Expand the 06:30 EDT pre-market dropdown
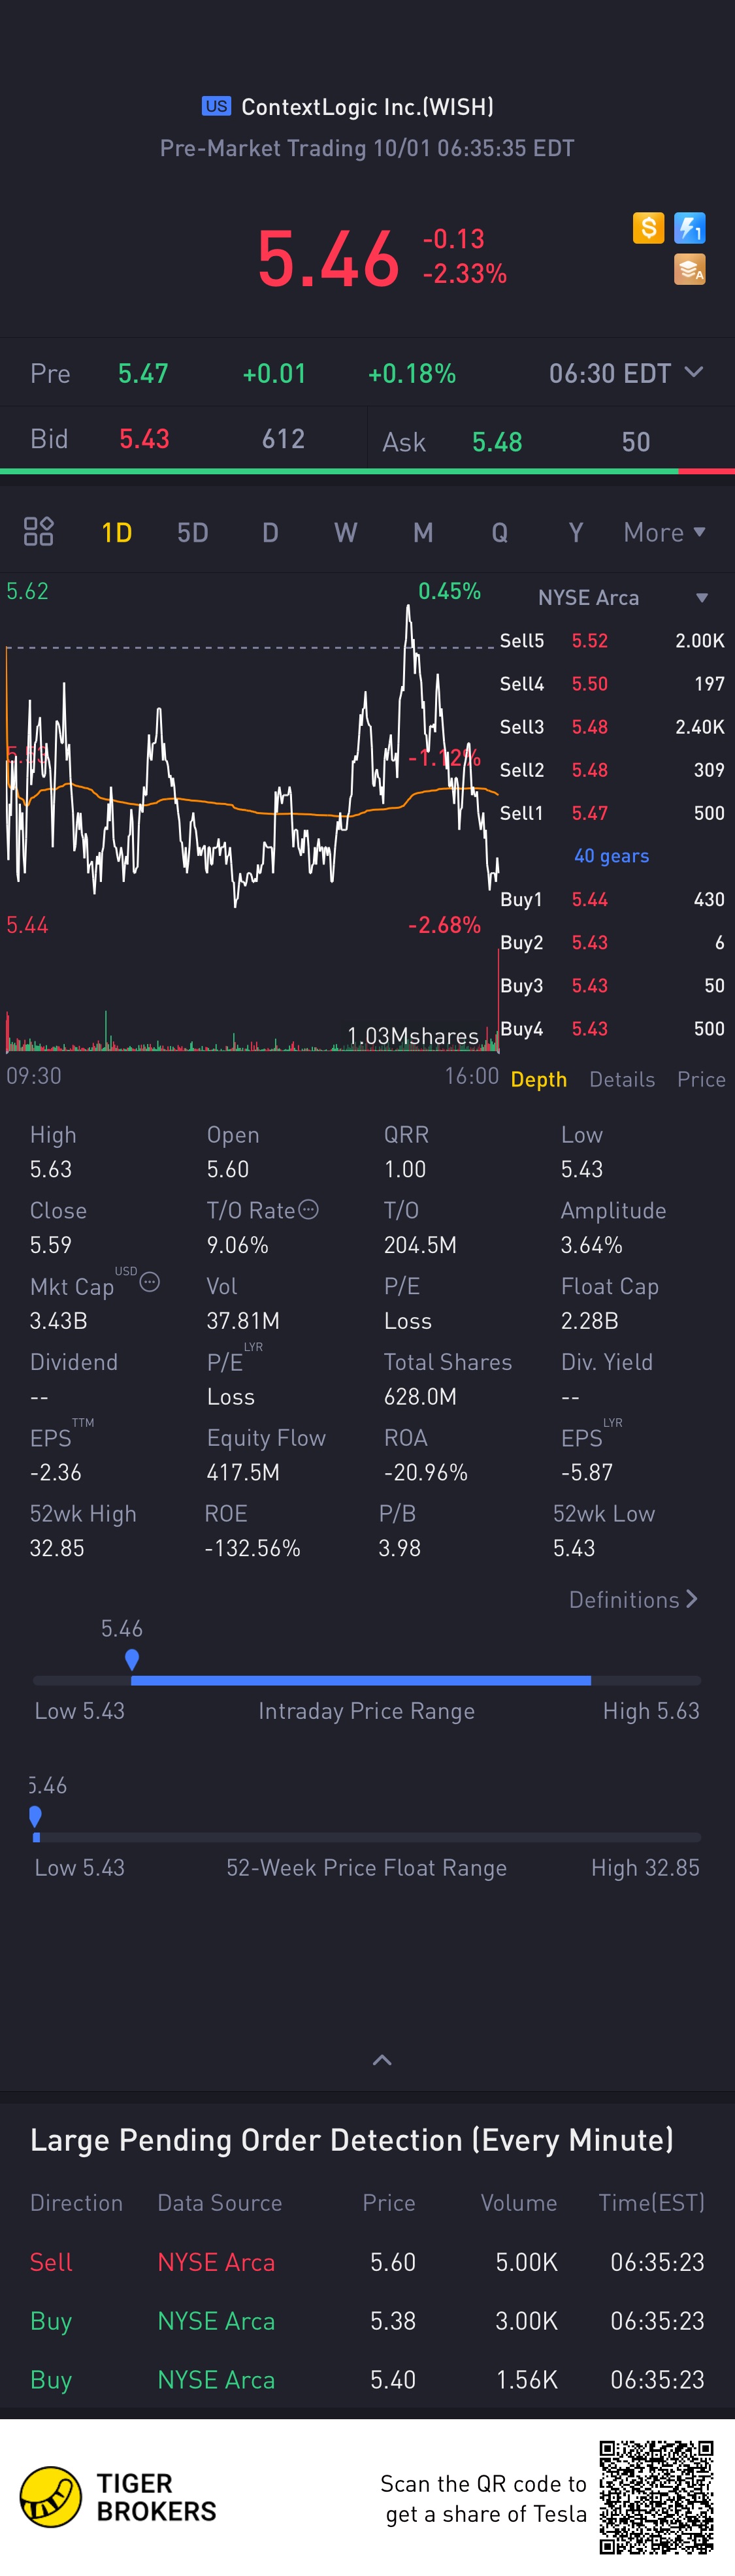The height and width of the screenshot is (2576, 735). [x=625, y=373]
